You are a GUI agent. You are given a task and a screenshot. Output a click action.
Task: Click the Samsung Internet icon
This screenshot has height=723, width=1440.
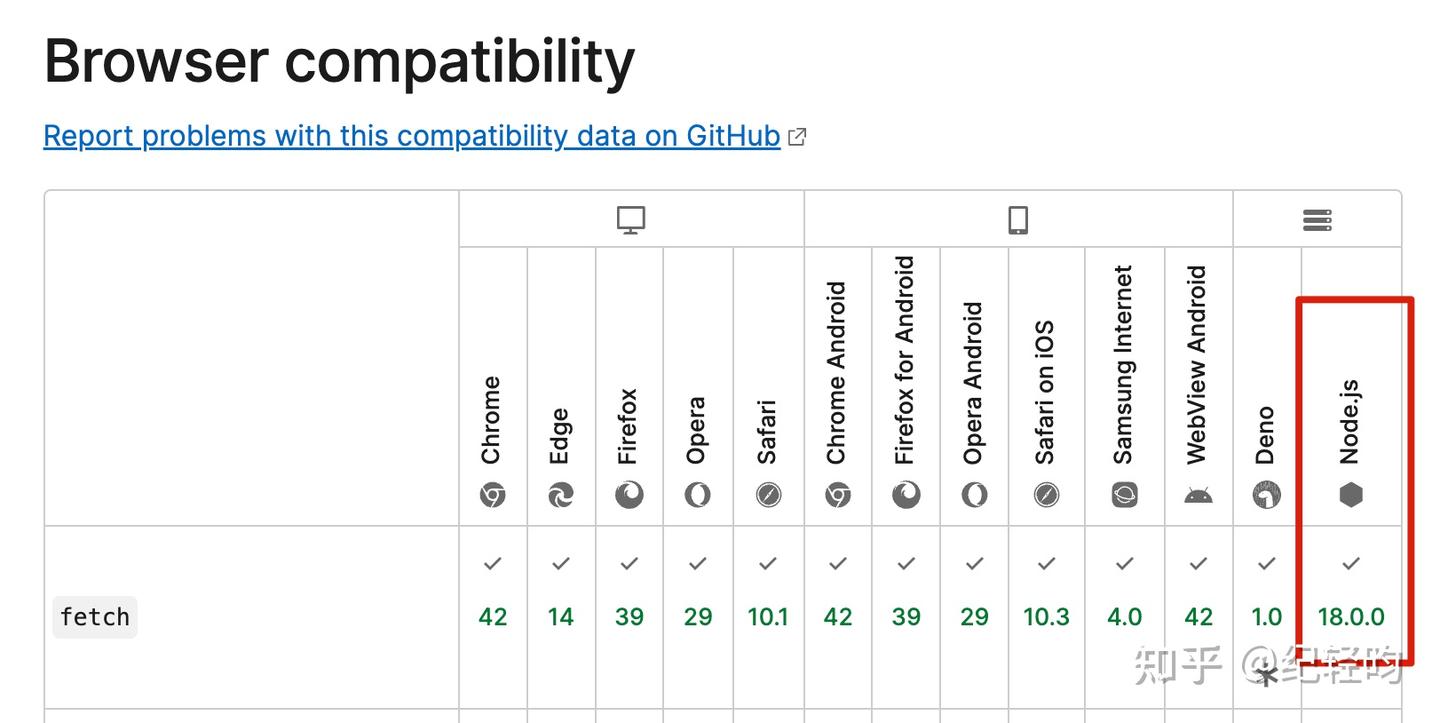[1124, 495]
